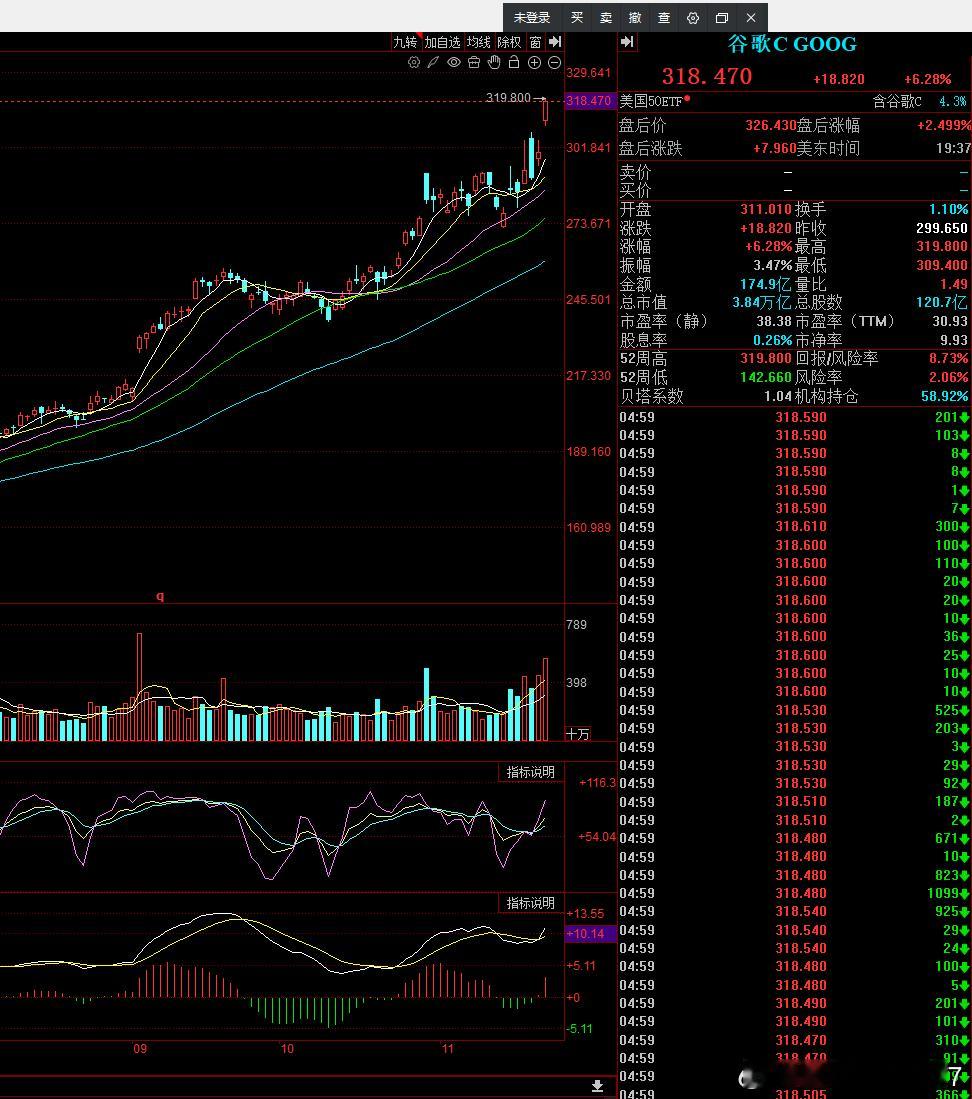
Task: Click 加自选 to add to watchlist
Action: [442, 42]
